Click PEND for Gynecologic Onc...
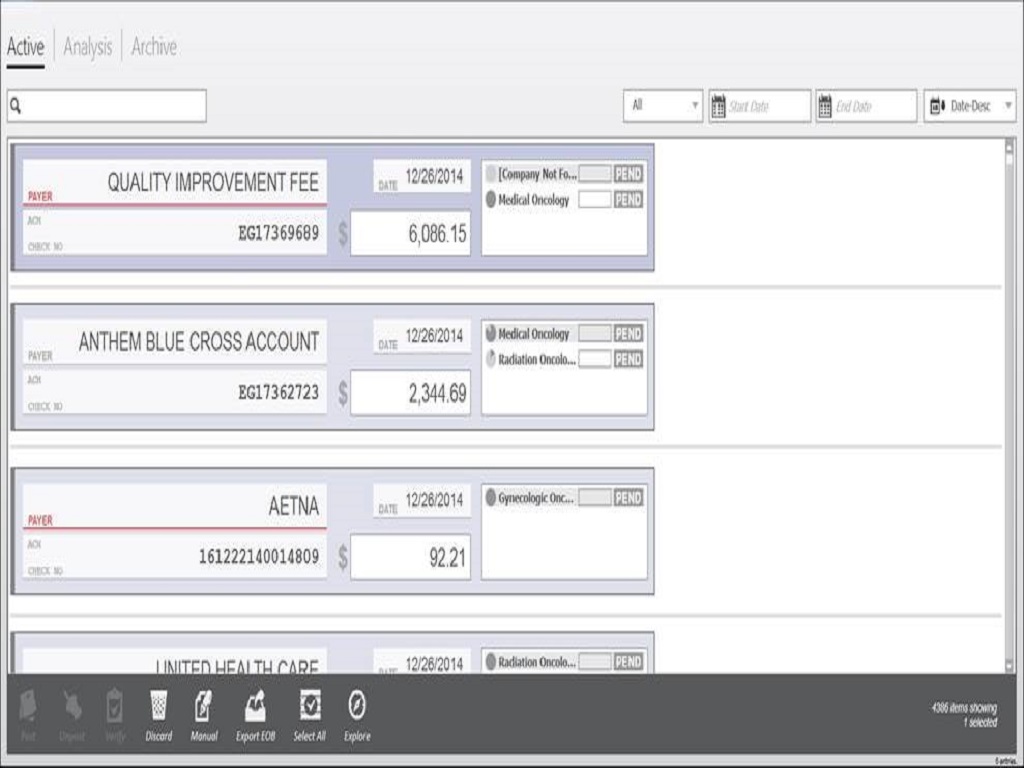1024x768 pixels. pyautogui.click(x=628, y=498)
